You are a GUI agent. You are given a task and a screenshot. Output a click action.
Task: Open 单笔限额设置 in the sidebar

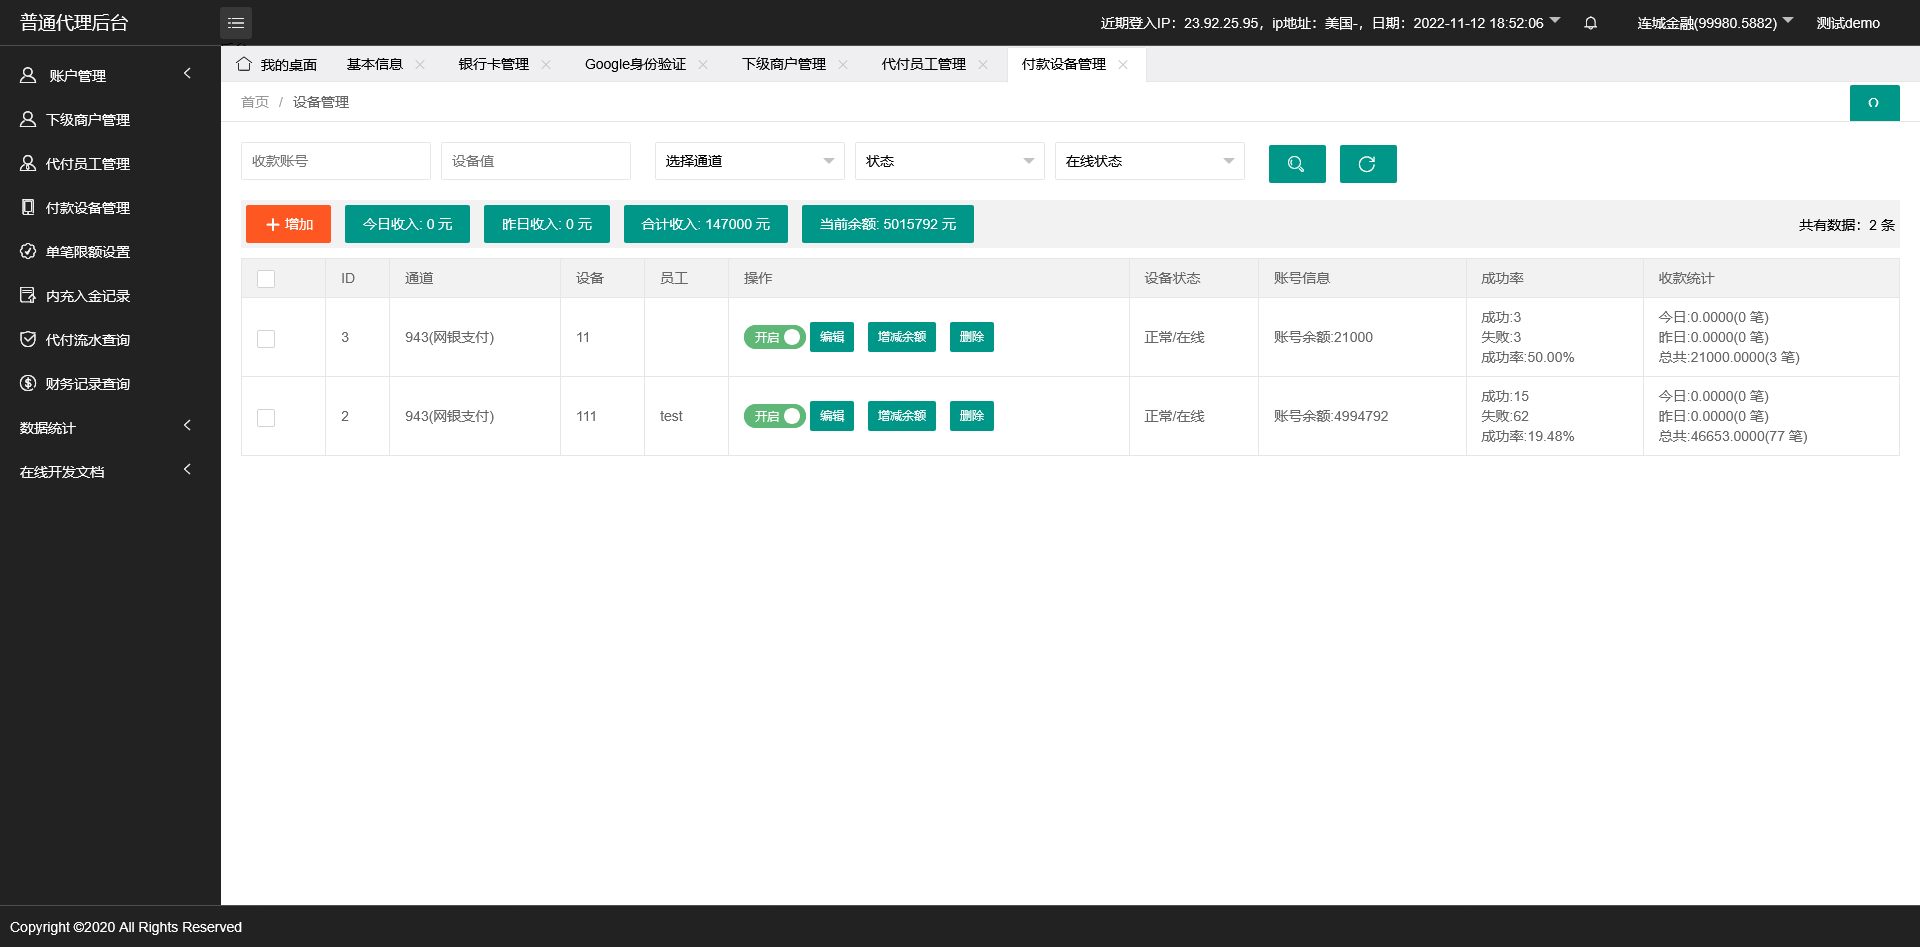pyautogui.click(x=88, y=252)
